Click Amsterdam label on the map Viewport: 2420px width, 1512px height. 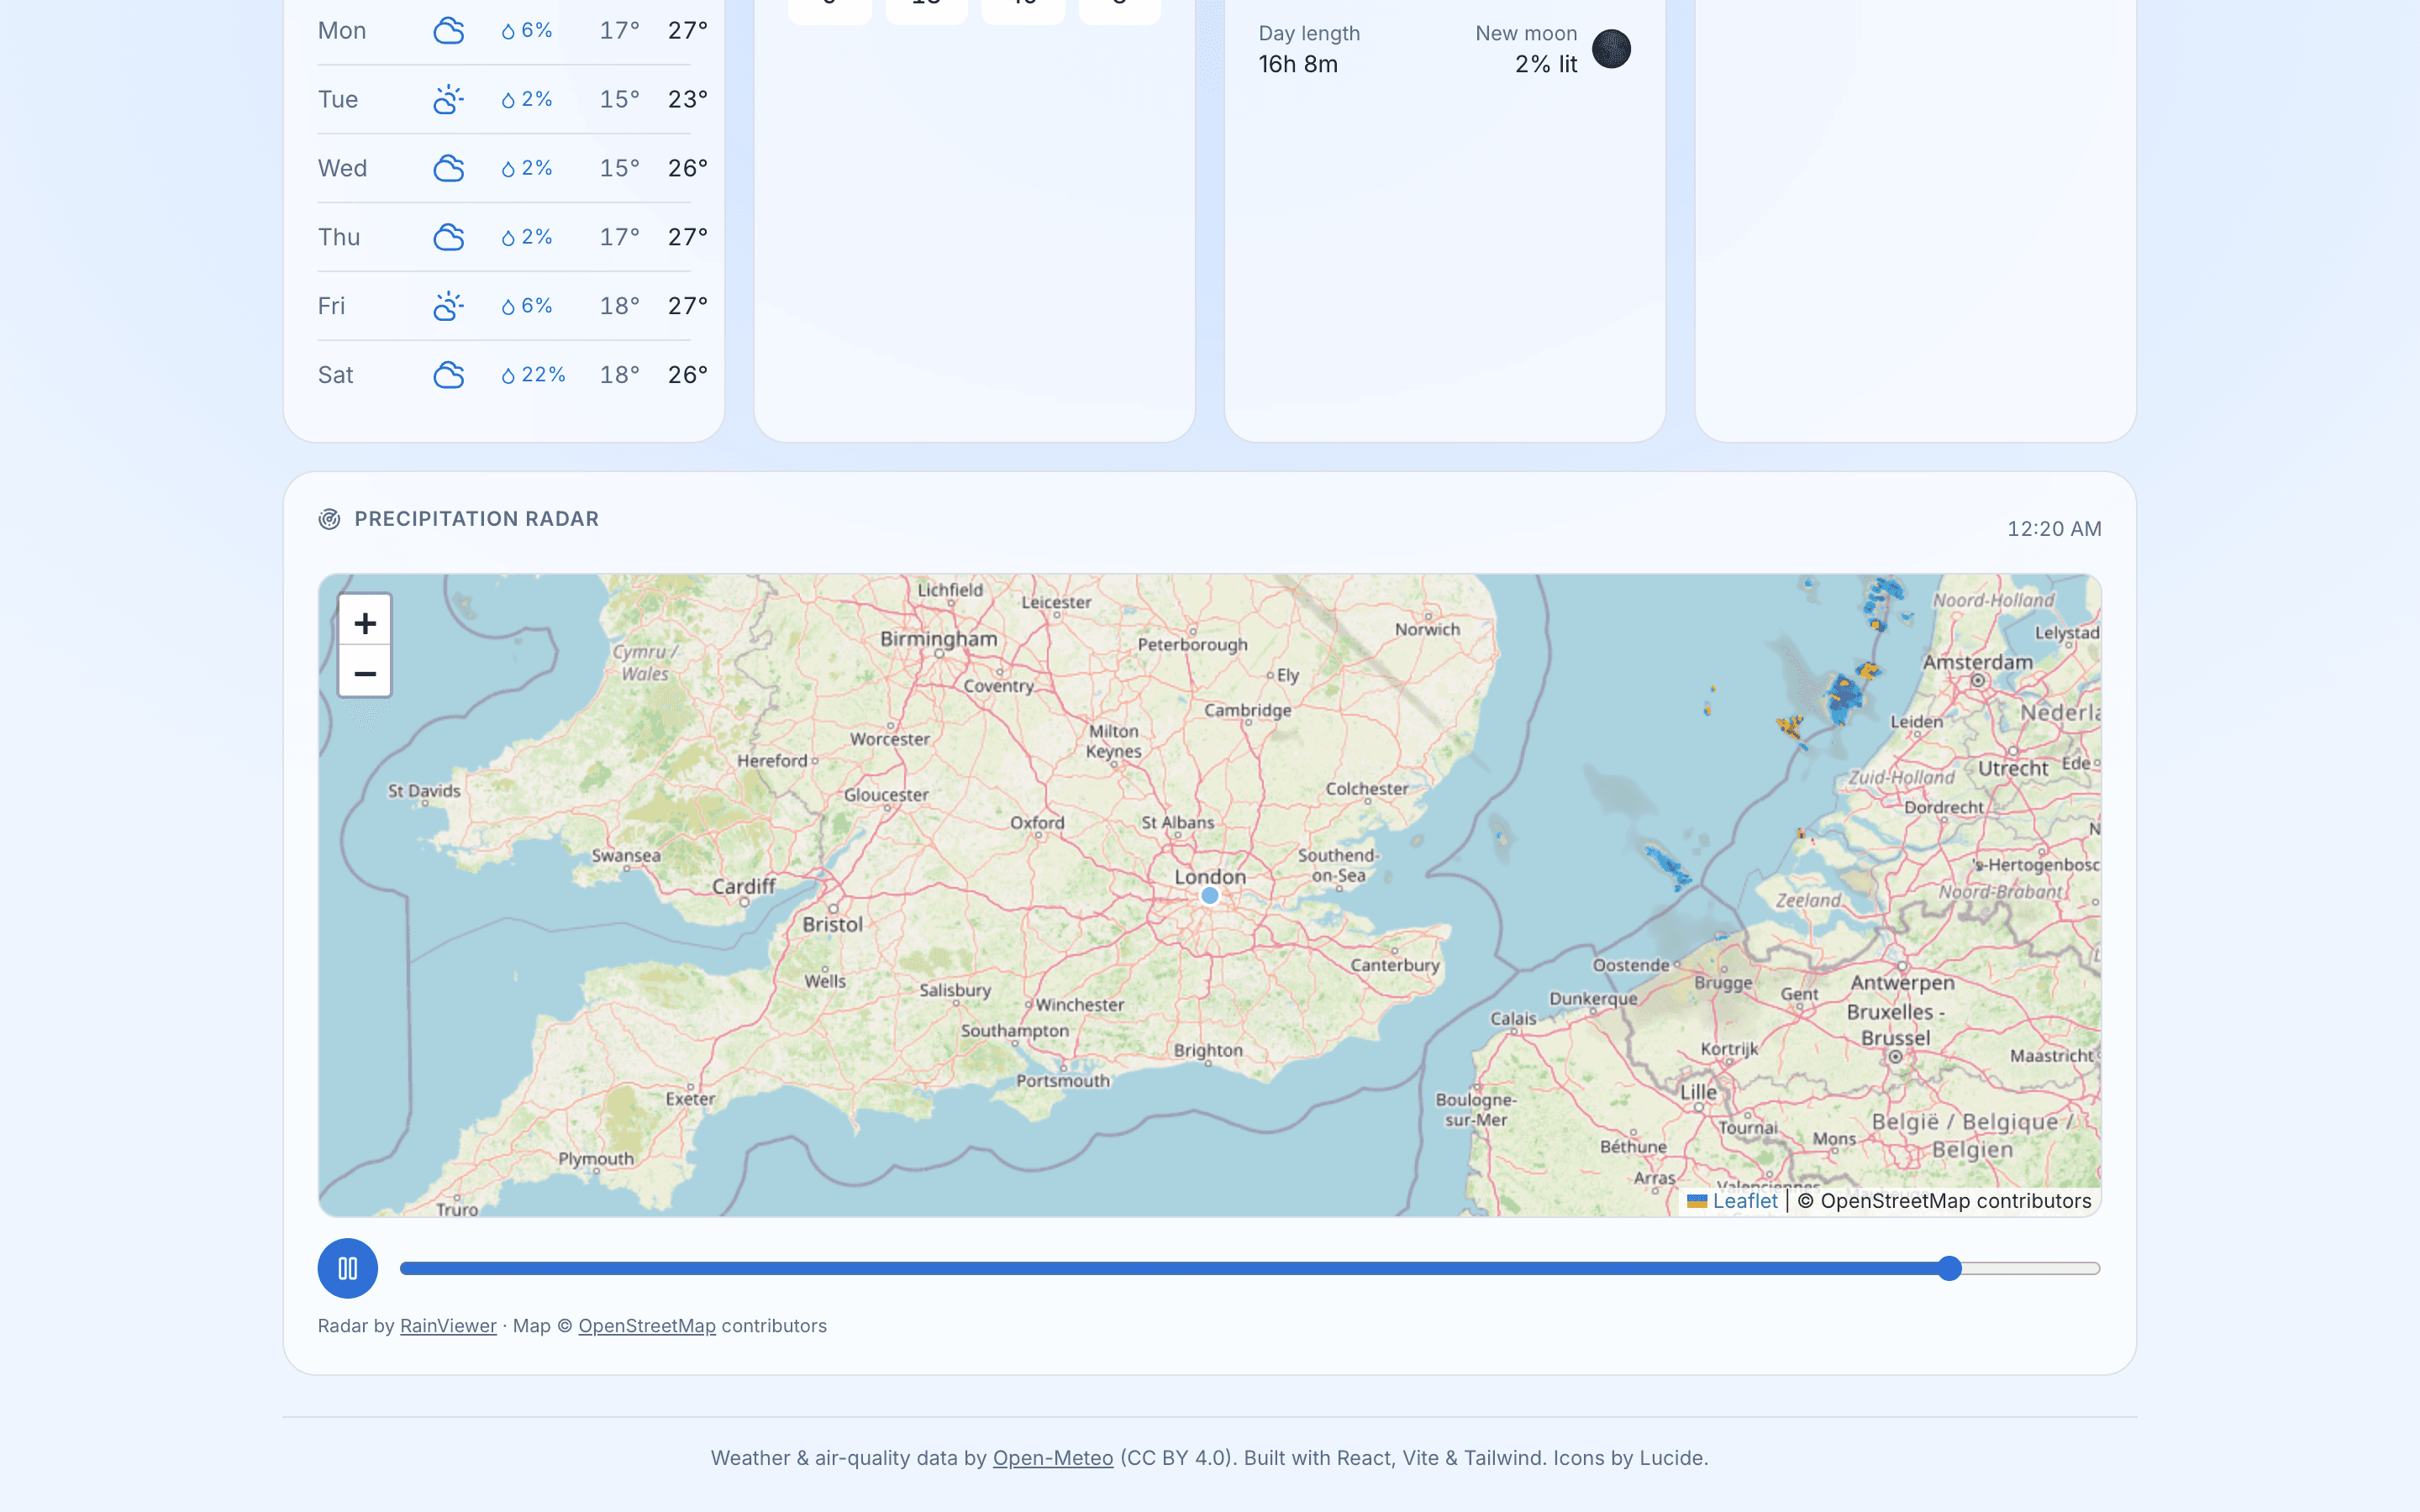[1977, 662]
